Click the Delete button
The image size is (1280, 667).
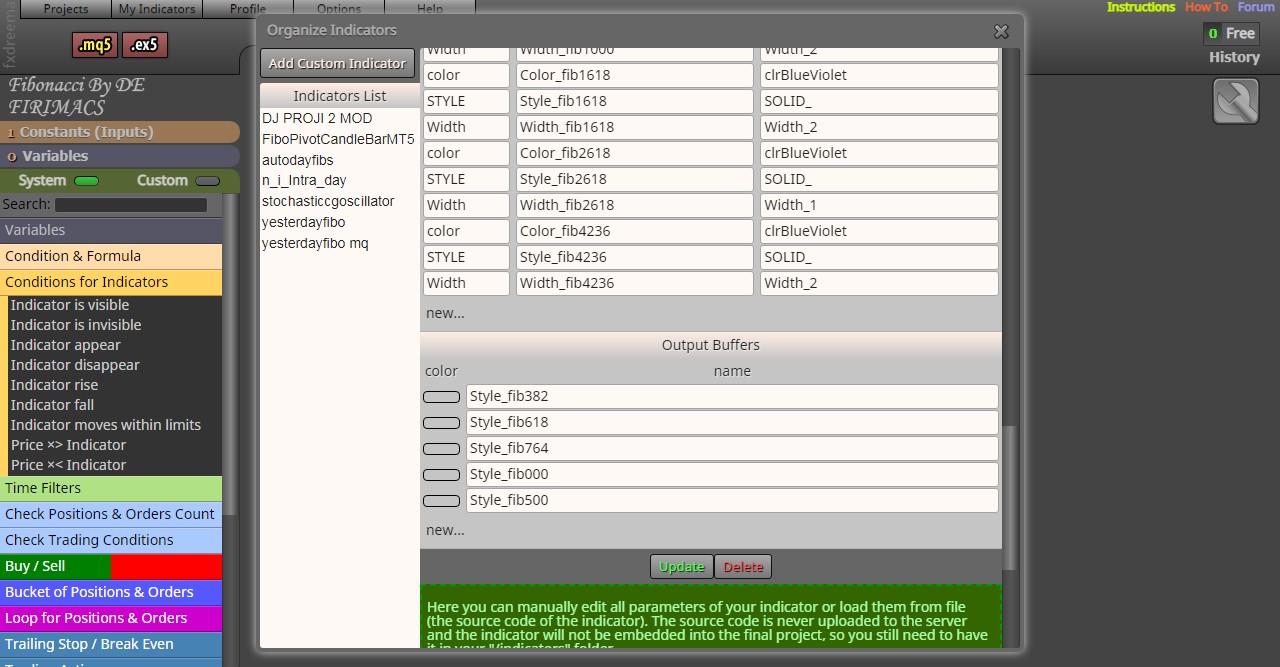(743, 567)
